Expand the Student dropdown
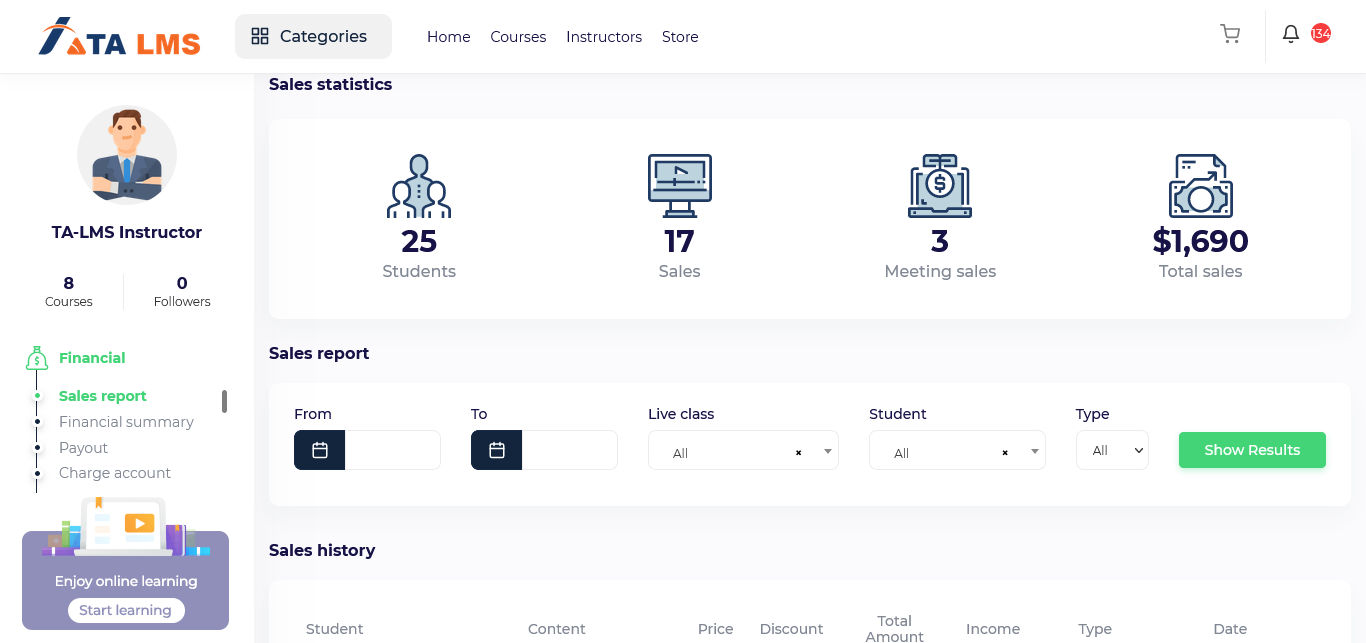Viewport: 1366px width, 643px height. pyautogui.click(x=1033, y=451)
